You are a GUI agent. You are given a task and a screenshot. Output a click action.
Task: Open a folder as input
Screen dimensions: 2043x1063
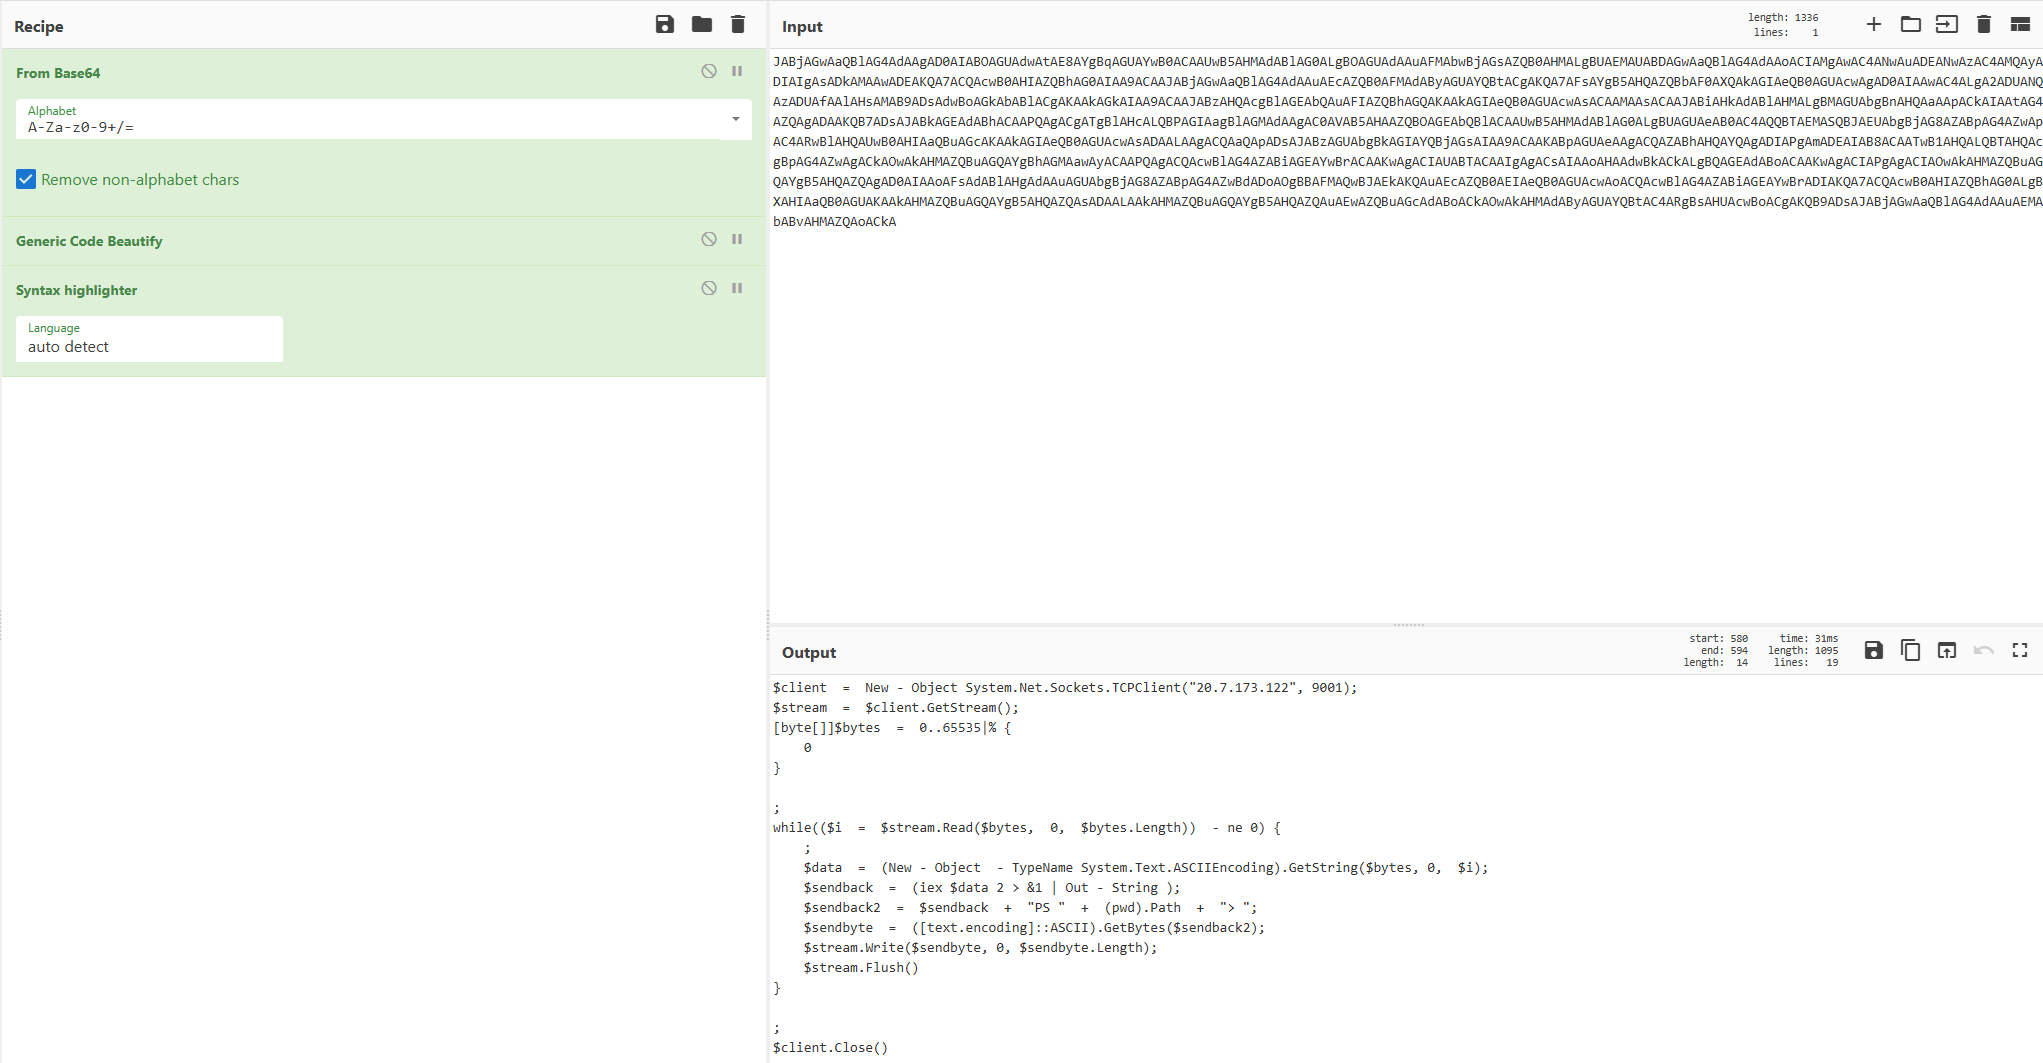(x=1910, y=24)
